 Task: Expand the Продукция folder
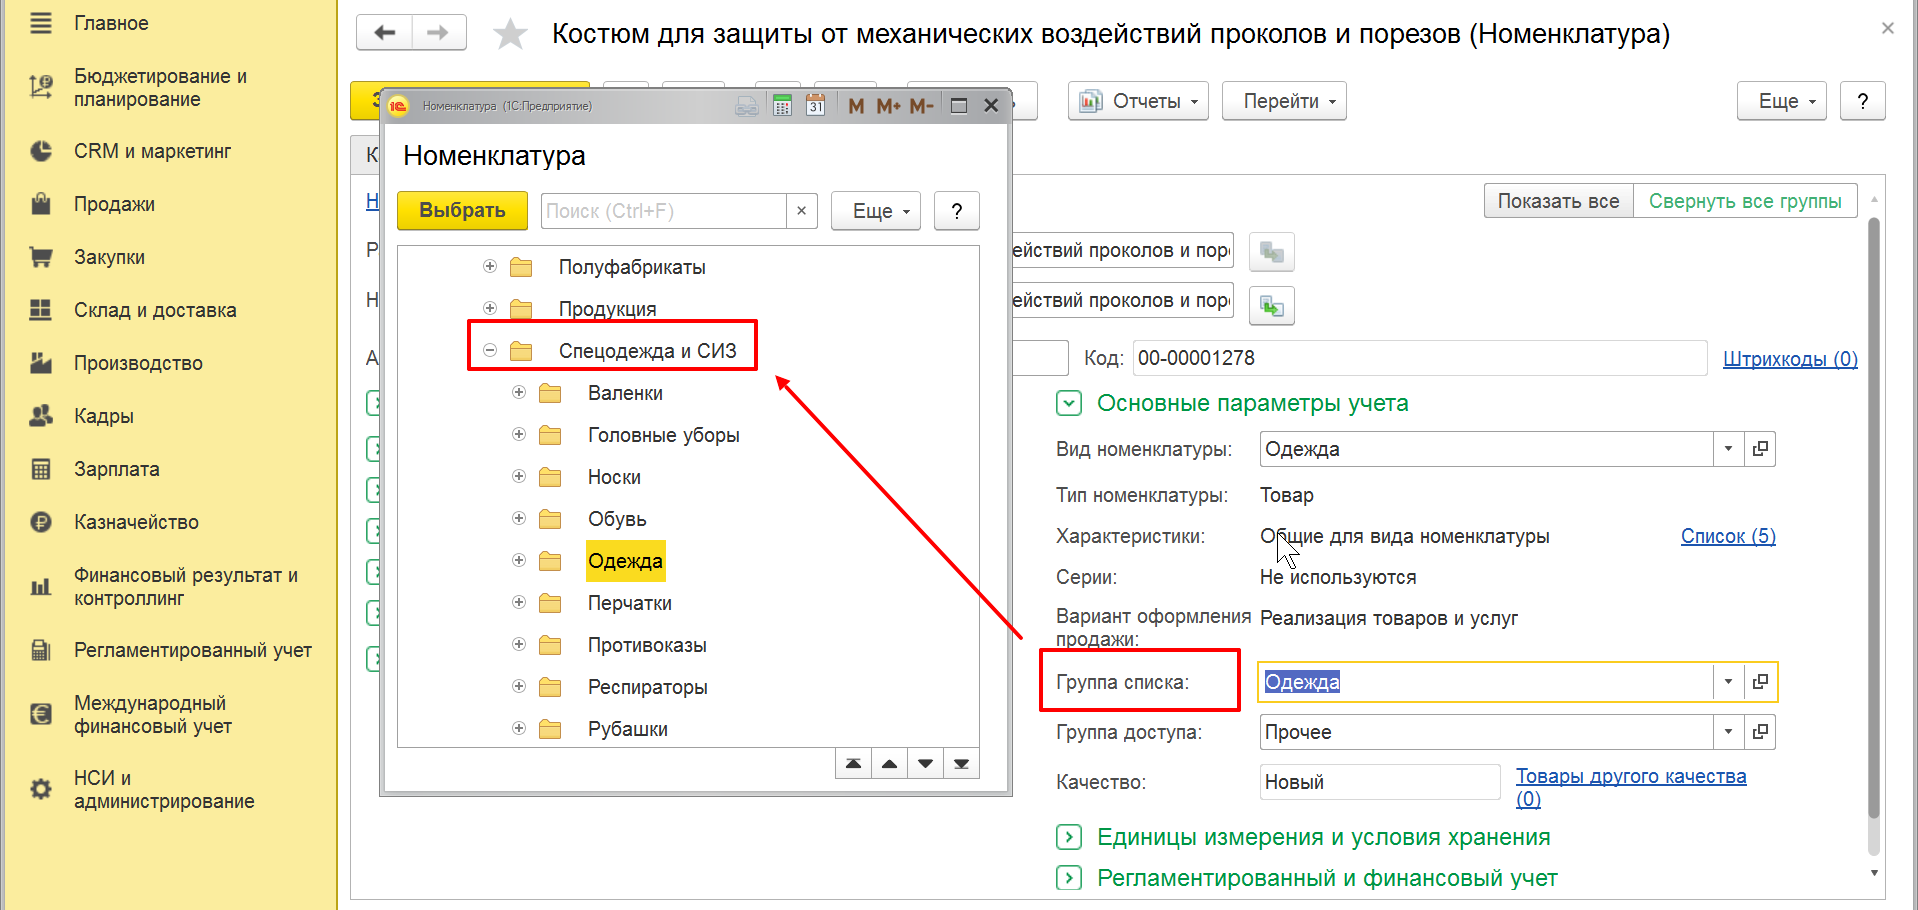[x=490, y=308]
